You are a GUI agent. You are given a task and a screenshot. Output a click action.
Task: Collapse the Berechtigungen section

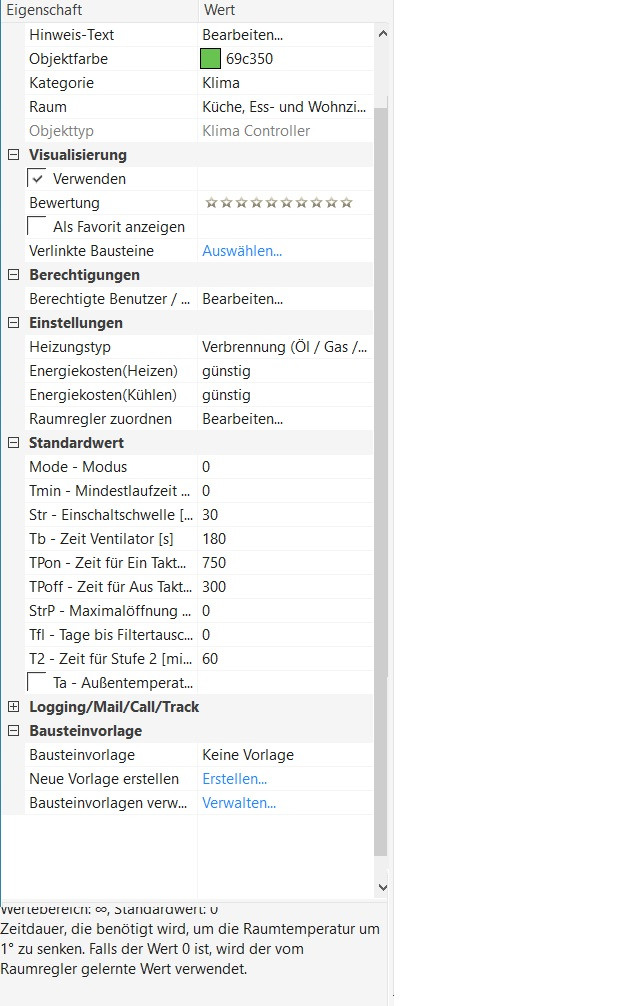[x=13, y=275]
